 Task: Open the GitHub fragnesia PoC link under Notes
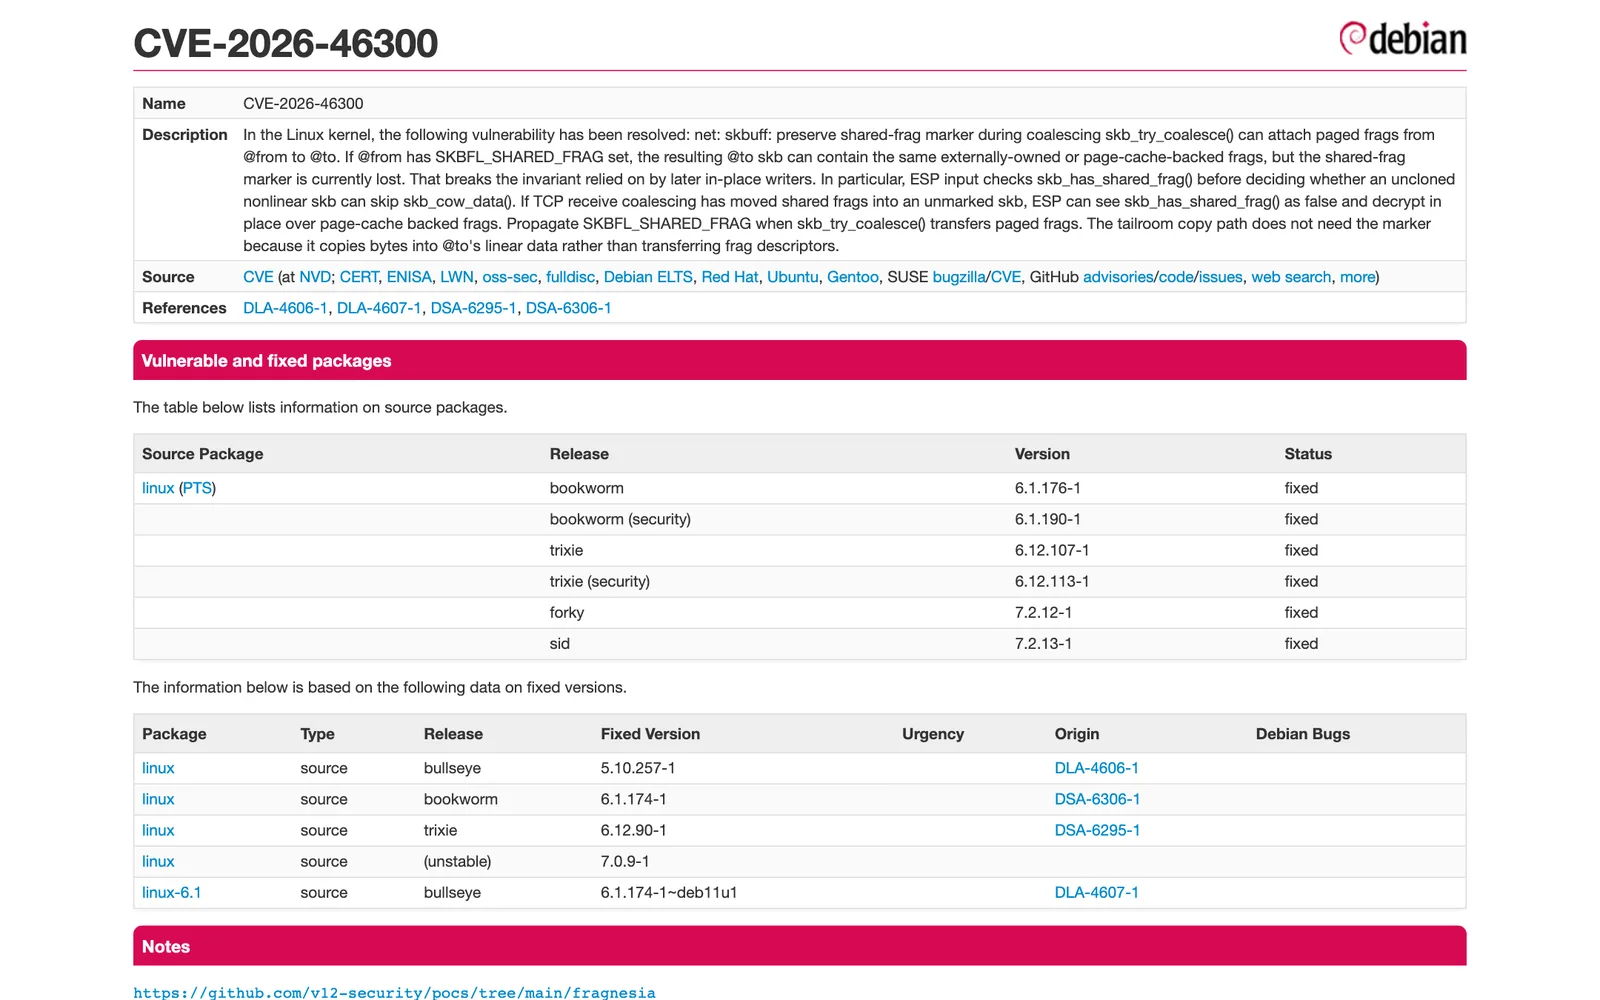(x=394, y=992)
